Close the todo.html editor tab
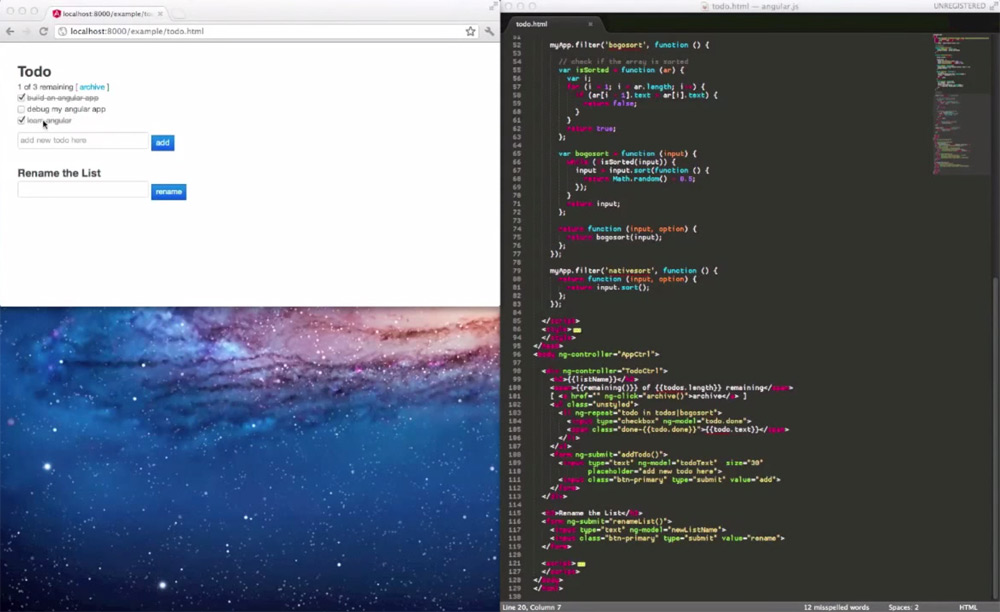This screenshot has height=612, width=1000. point(590,24)
